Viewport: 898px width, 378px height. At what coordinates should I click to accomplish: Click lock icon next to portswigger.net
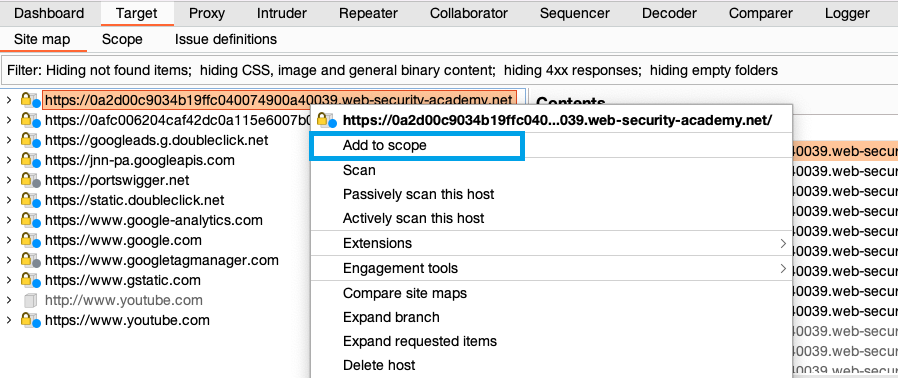click(x=30, y=180)
